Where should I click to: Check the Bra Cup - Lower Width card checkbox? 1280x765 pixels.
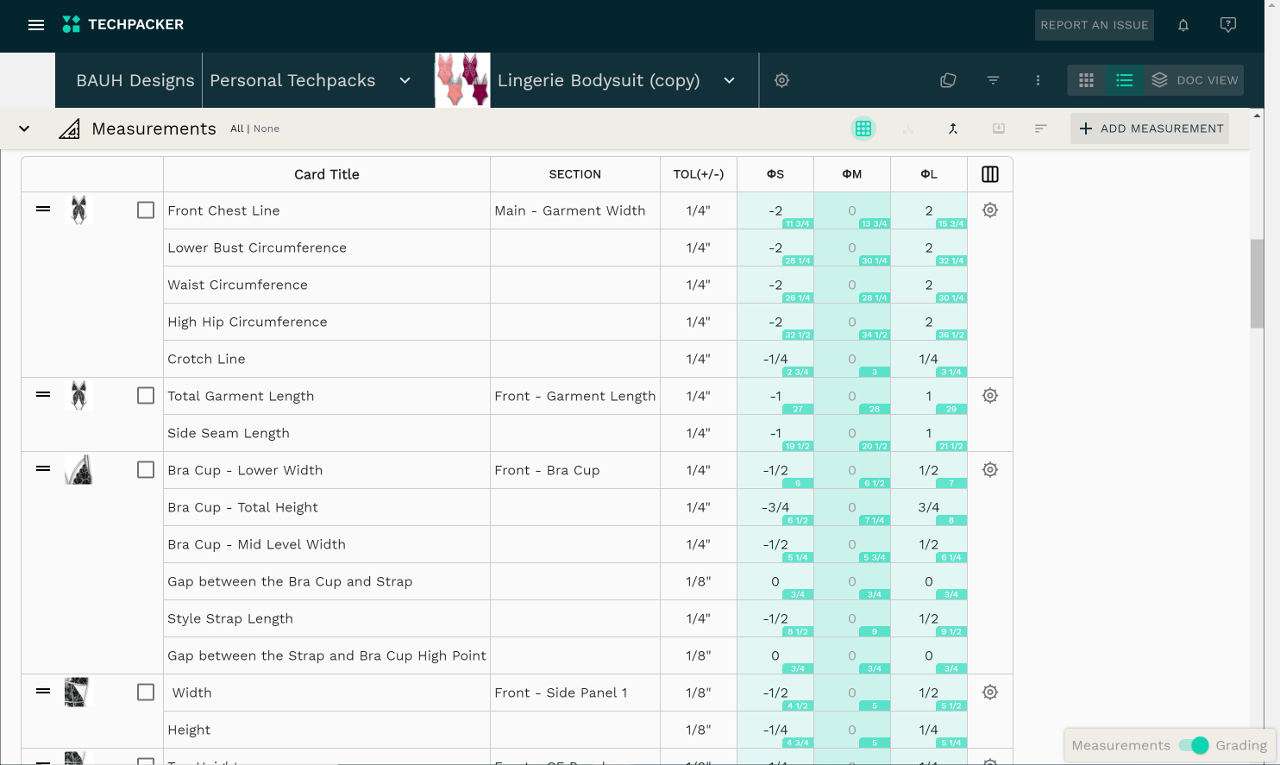146,469
